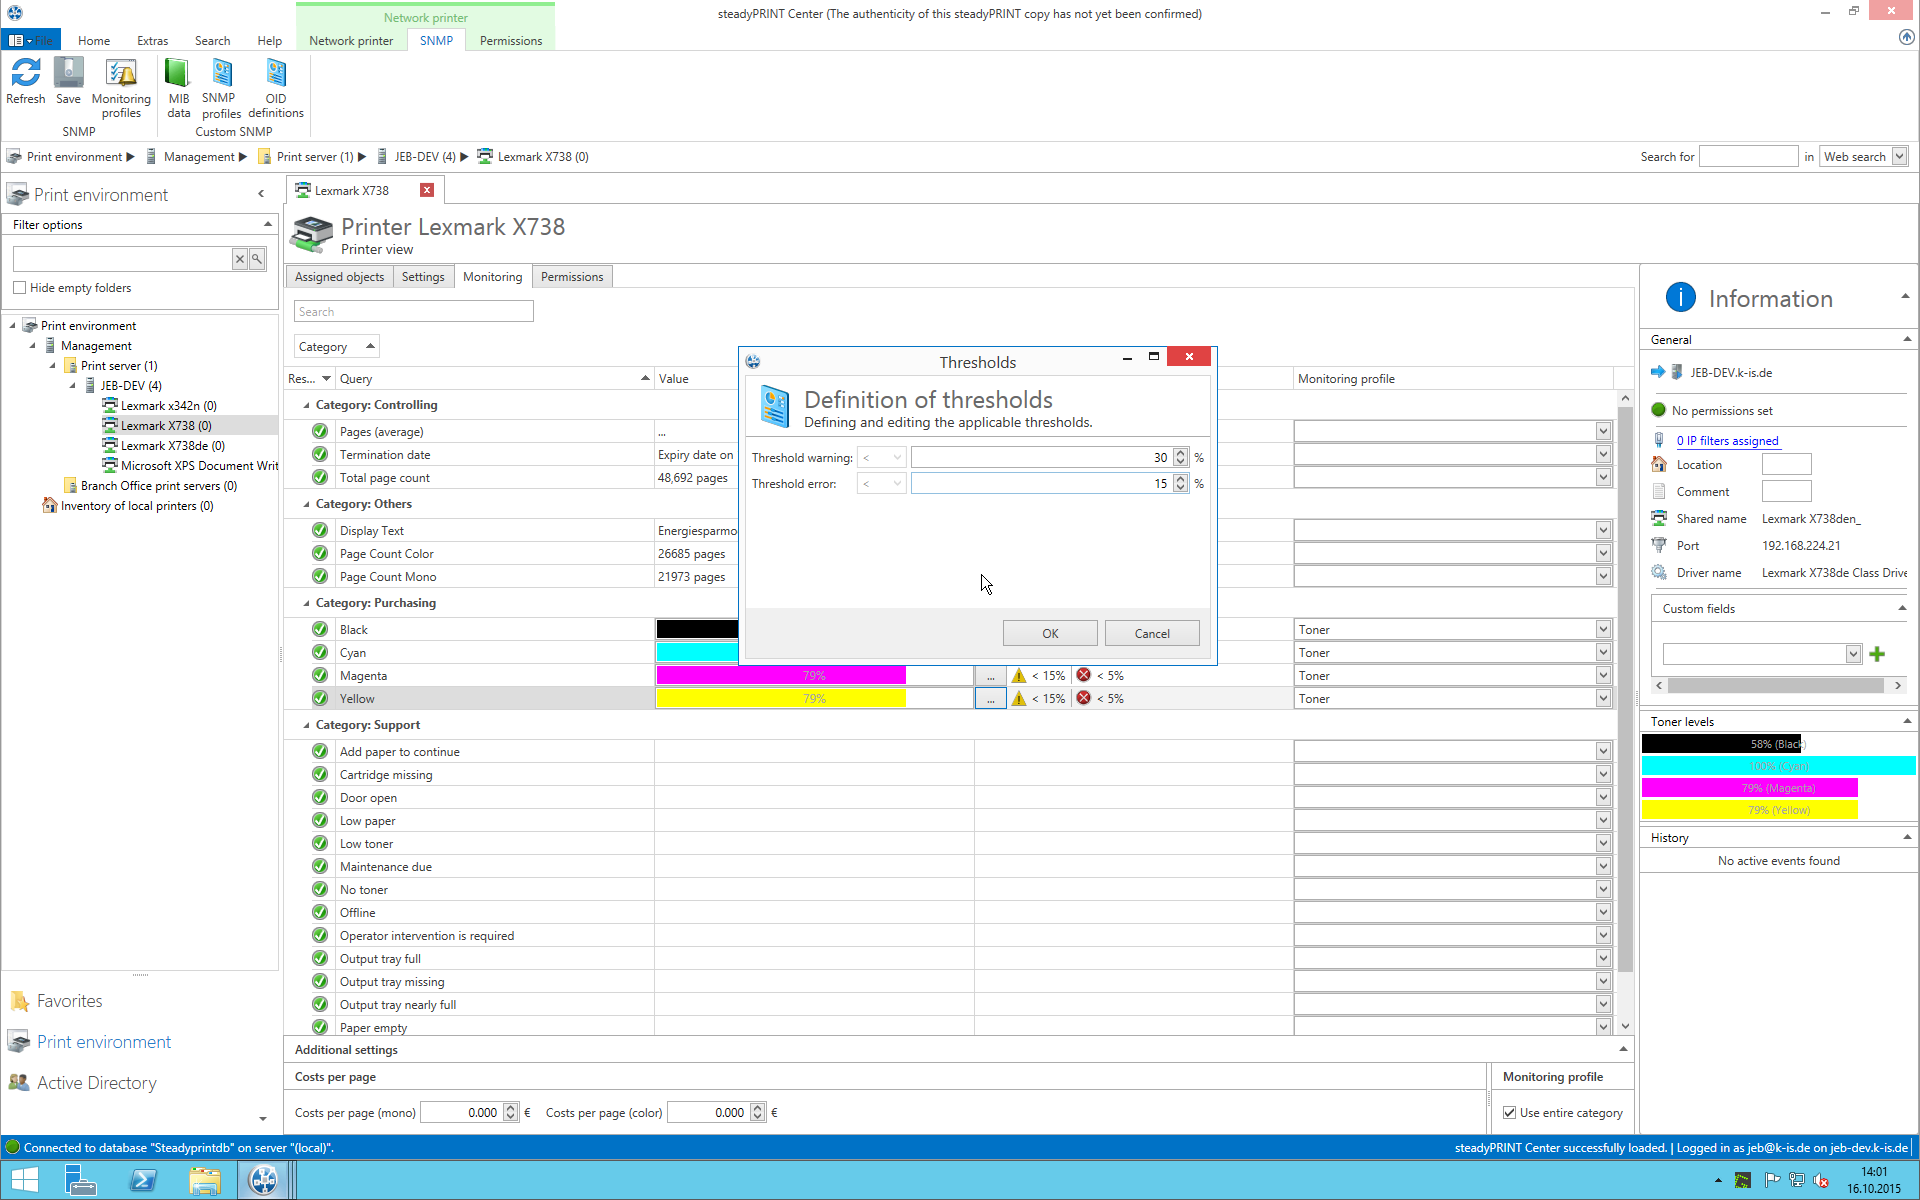Viewport: 1920px width, 1200px height.
Task: Click Magenta error threshold icon
Action: tap(1083, 676)
